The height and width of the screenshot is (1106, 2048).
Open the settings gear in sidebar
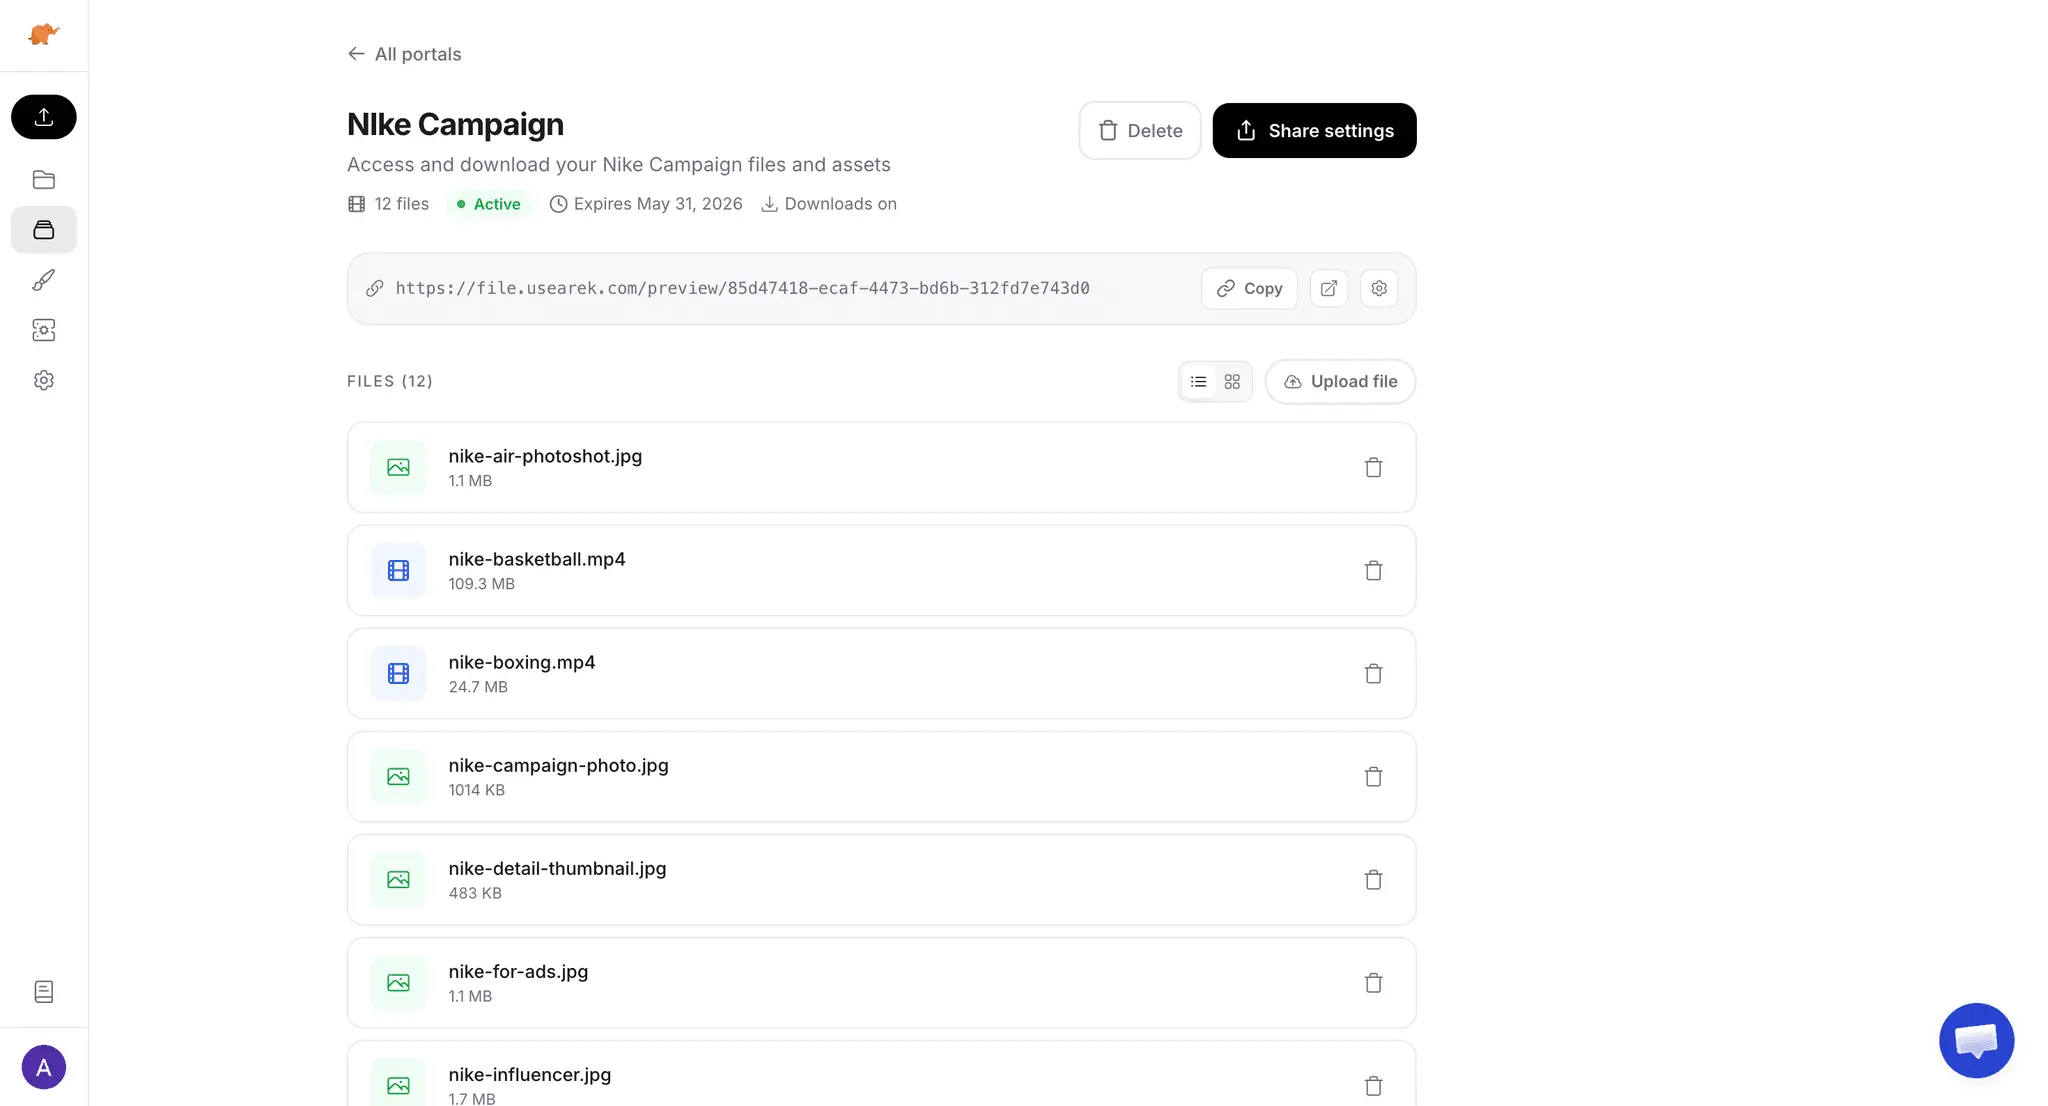(x=44, y=380)
